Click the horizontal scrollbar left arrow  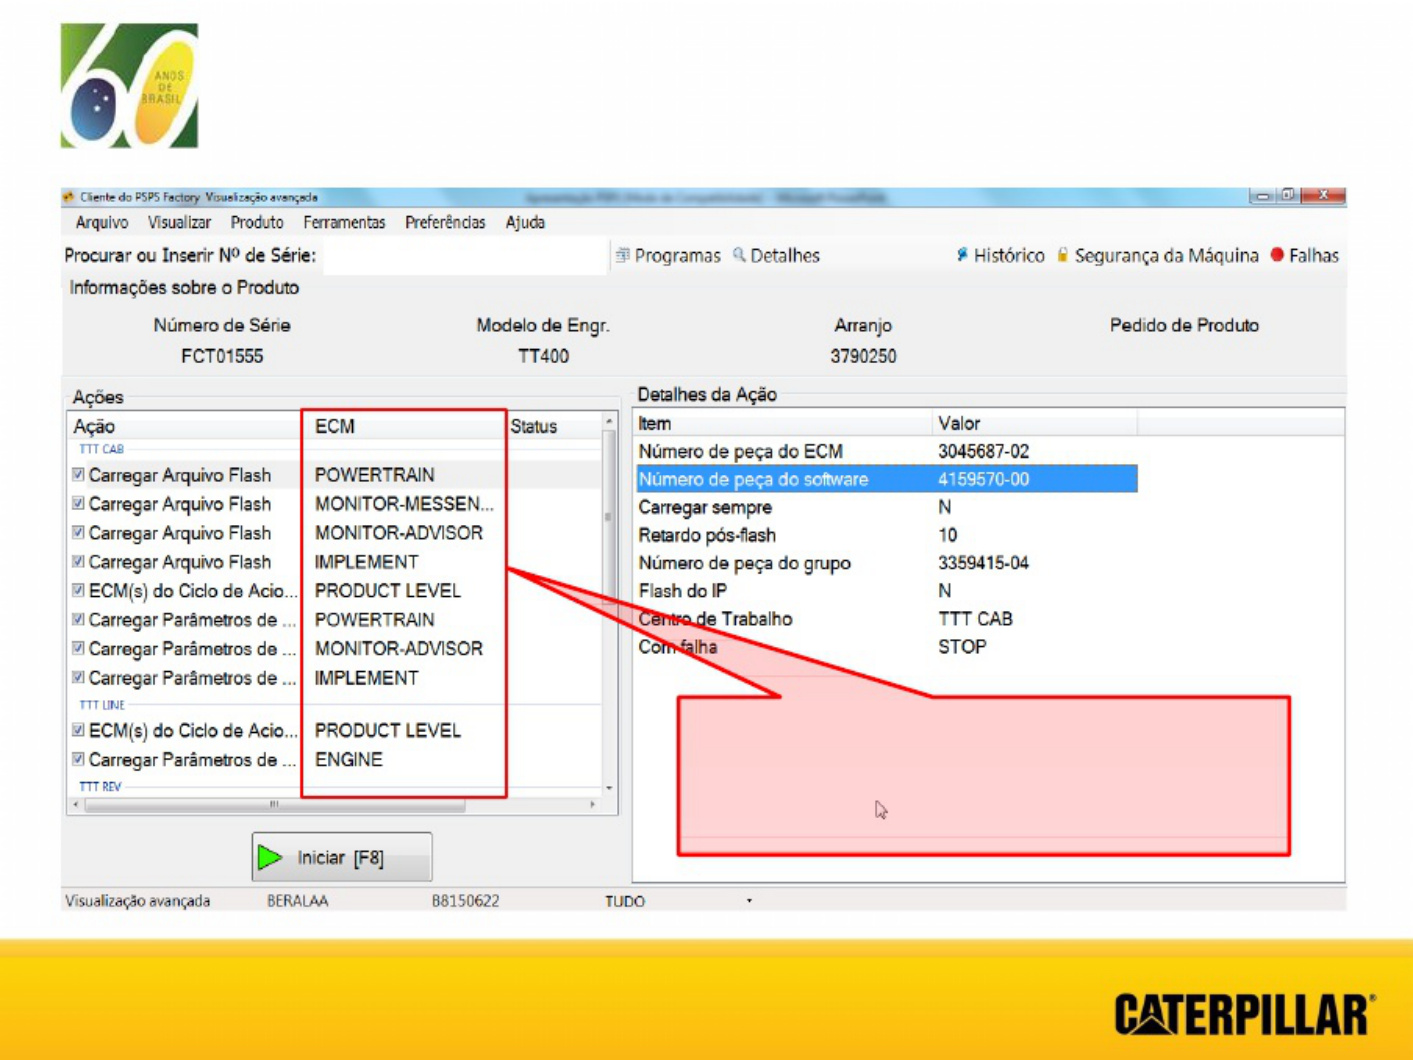pyautogui.click(x=77, y=804)
